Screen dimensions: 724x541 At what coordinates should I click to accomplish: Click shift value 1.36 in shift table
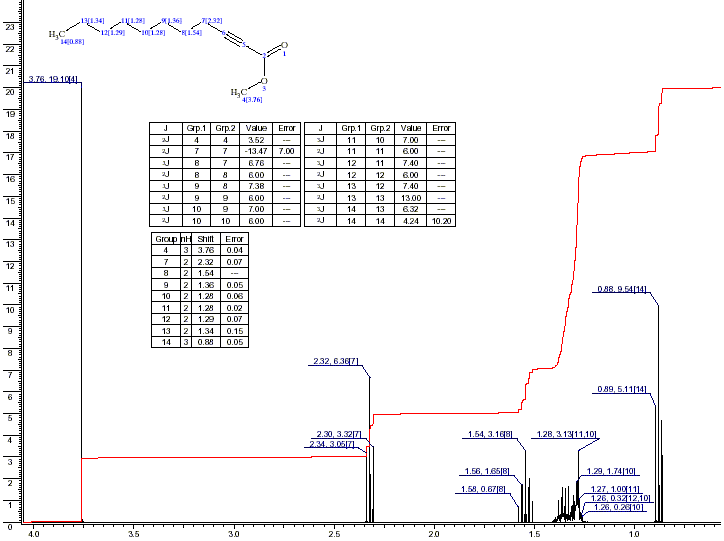click(x=205, y=285)
